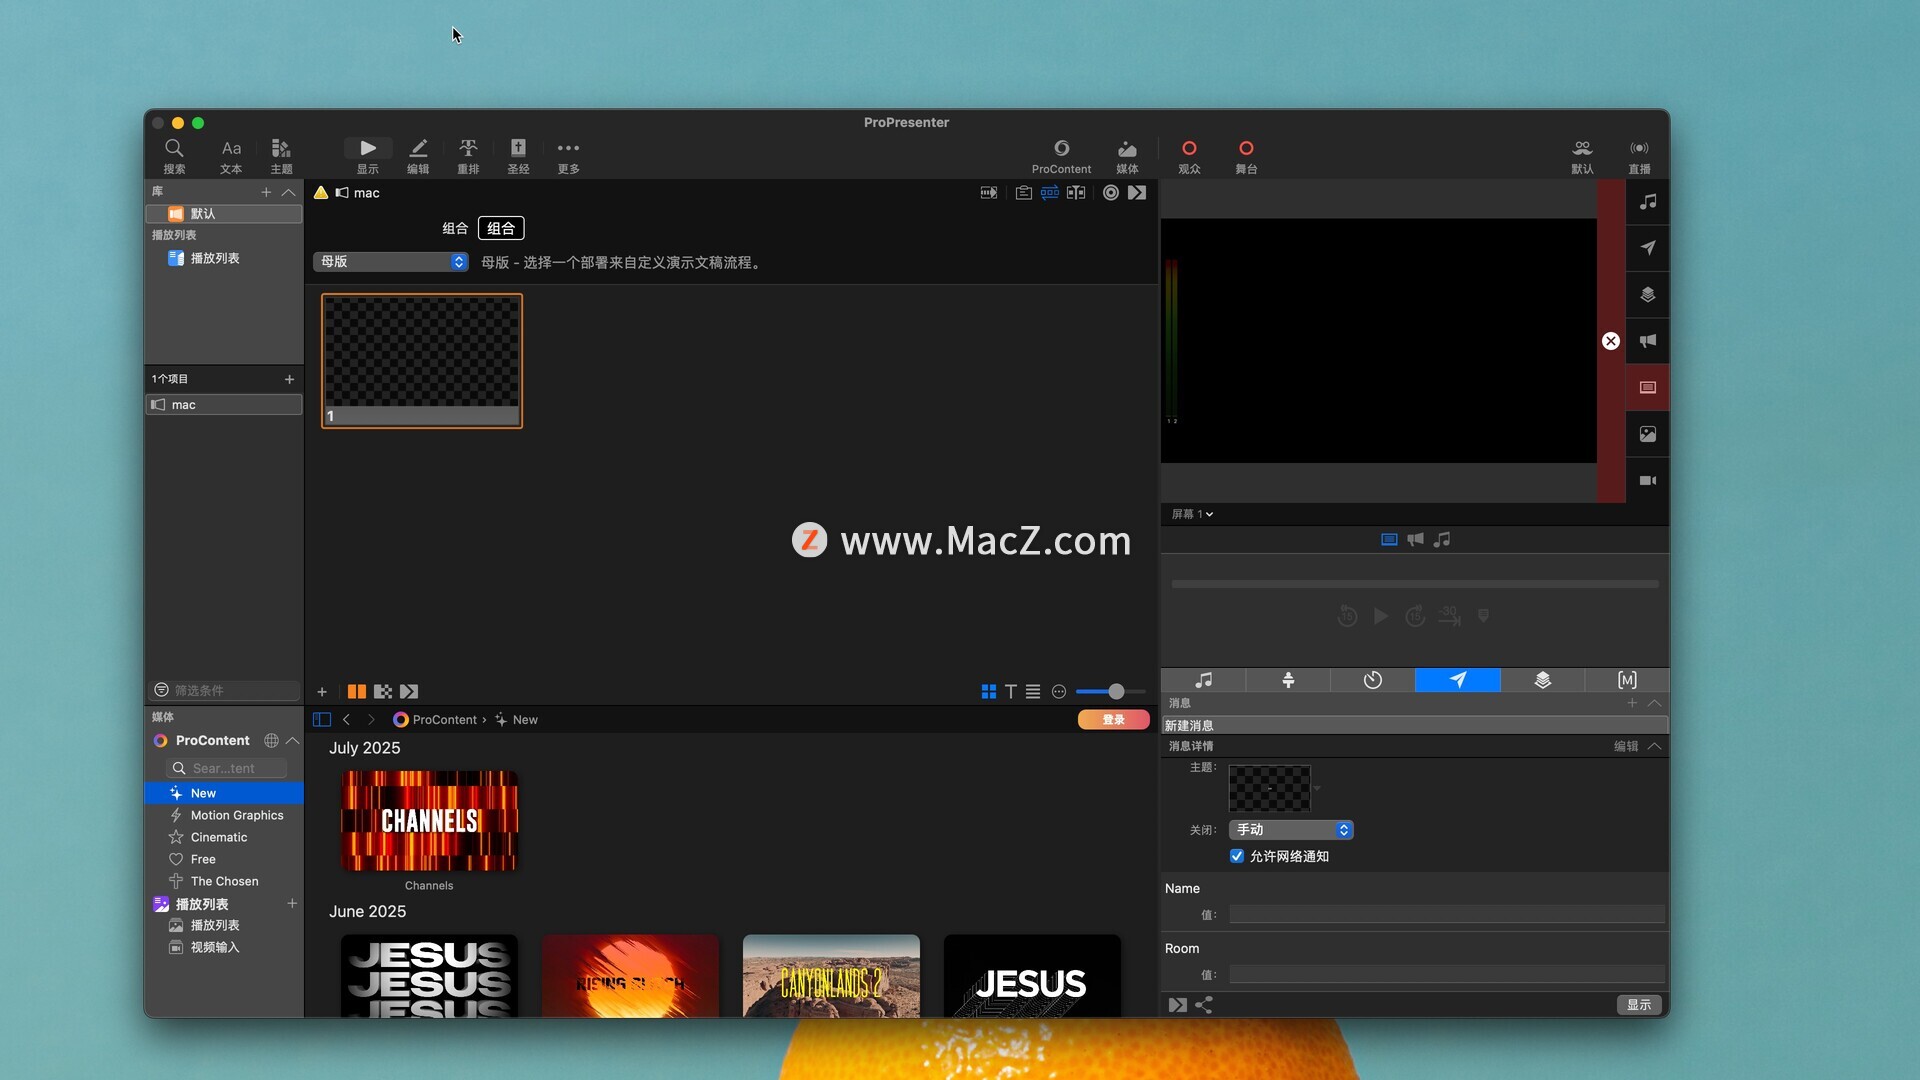1920x1080 pixels.
Task: Click the play button in media transport
Action: (1381, 616)
